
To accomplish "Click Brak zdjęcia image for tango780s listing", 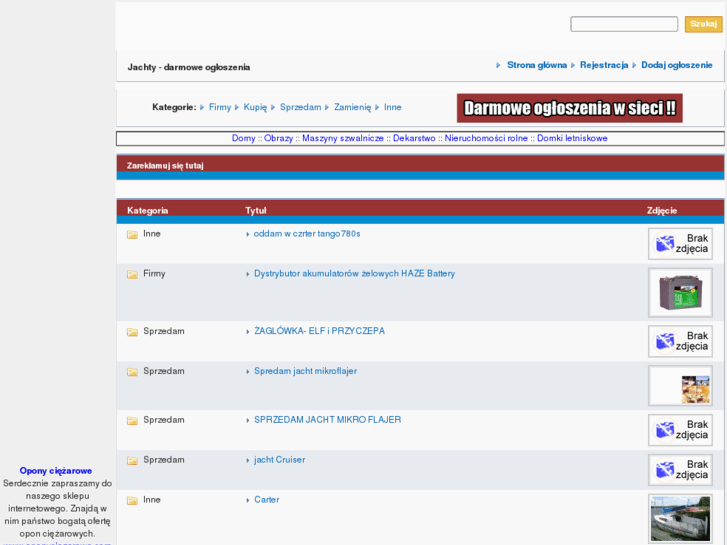I will pyautogui.click(x=680, y=244).
